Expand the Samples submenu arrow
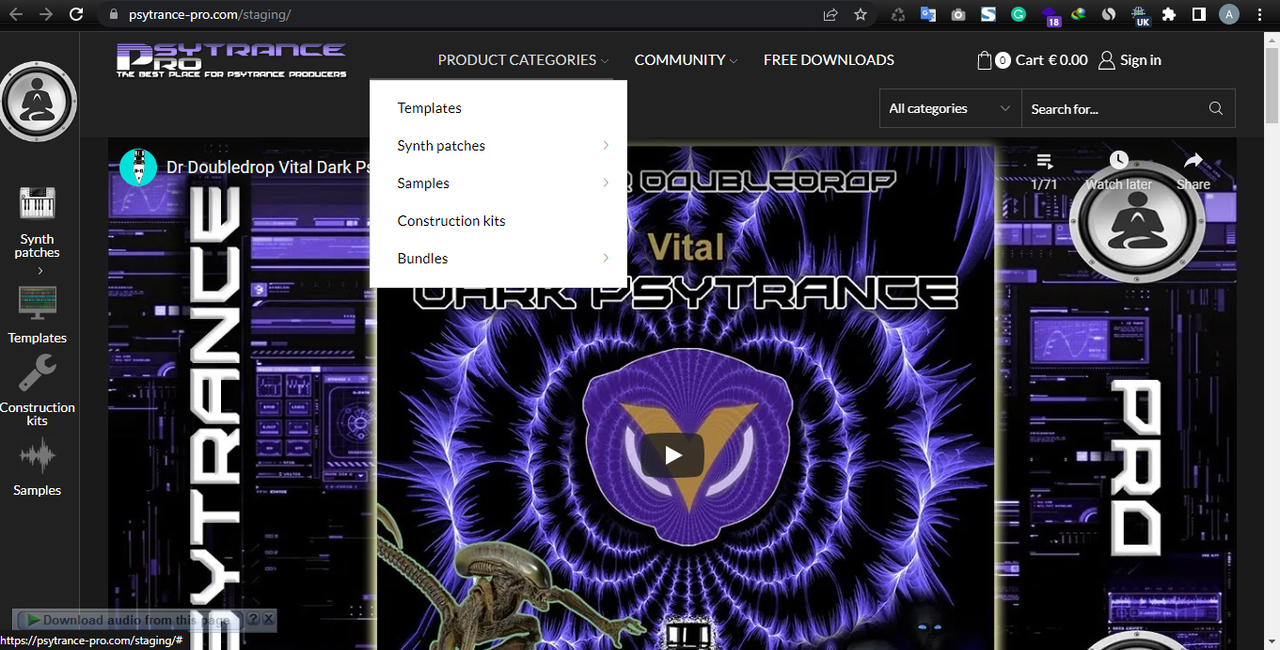Screen dimensions: 1280x650 click(606, 183)
